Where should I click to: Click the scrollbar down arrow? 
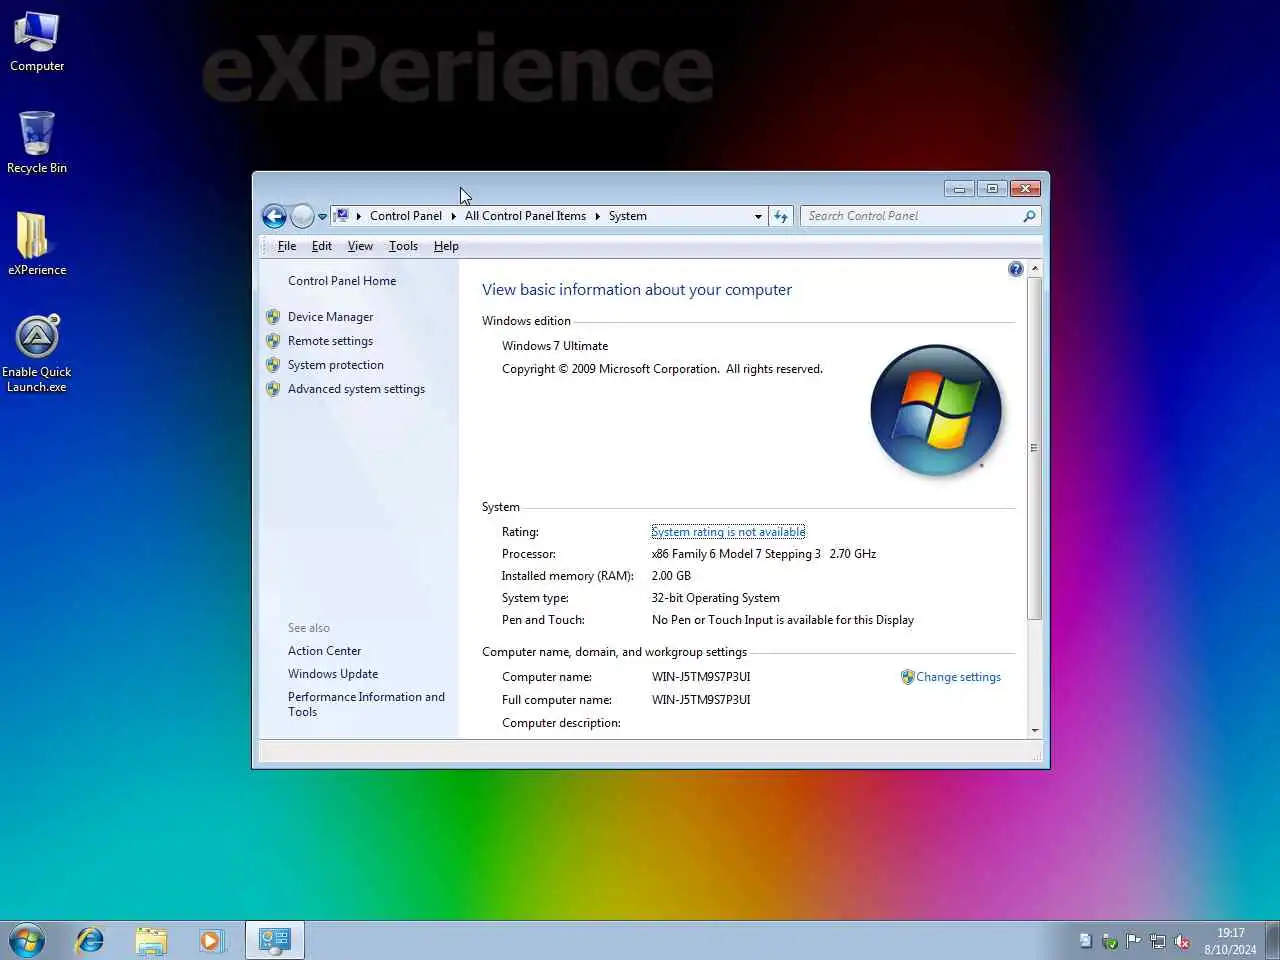pyautogui.click(x=1035, y=731)
